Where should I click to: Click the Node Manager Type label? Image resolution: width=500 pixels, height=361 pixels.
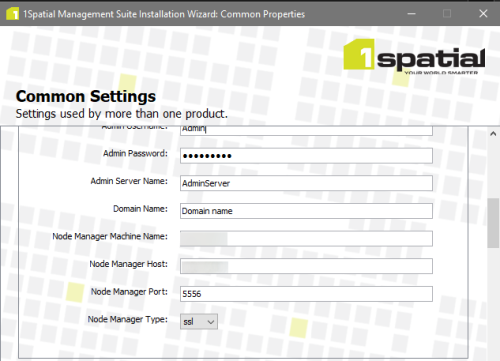coord(128,319)
